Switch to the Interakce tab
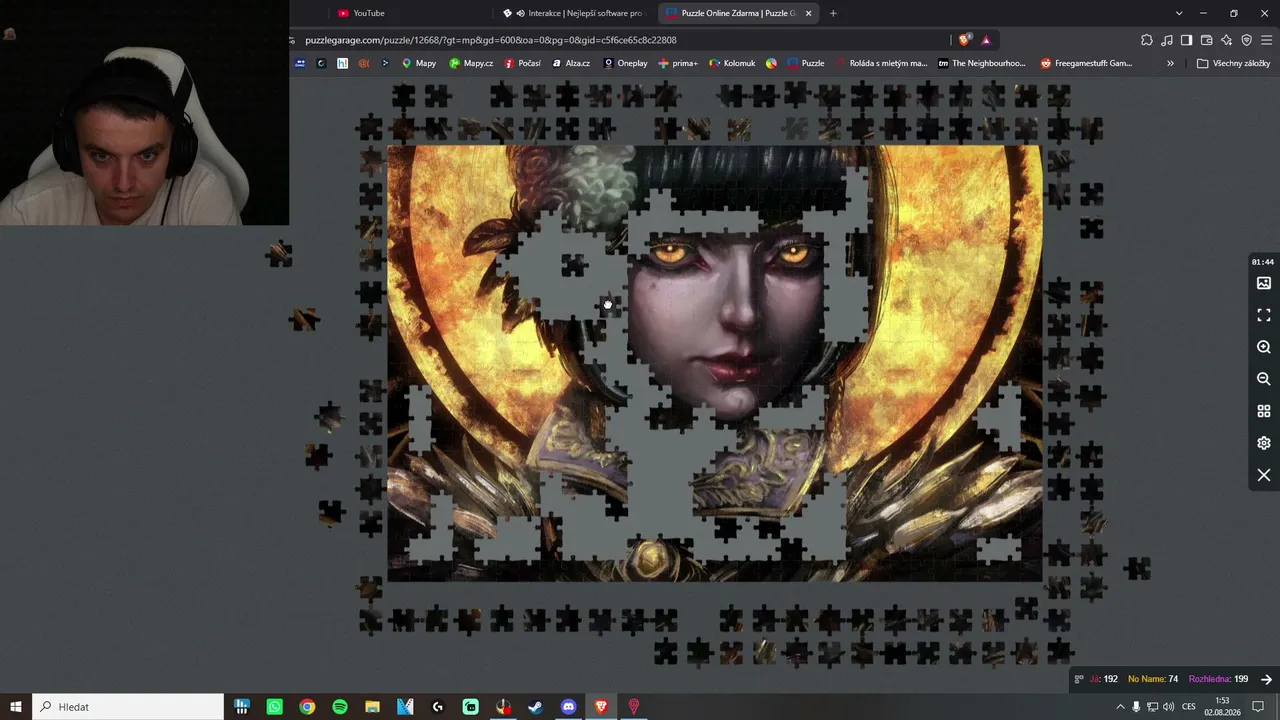This screenshot has width=1280, height=720. (572, 13)
